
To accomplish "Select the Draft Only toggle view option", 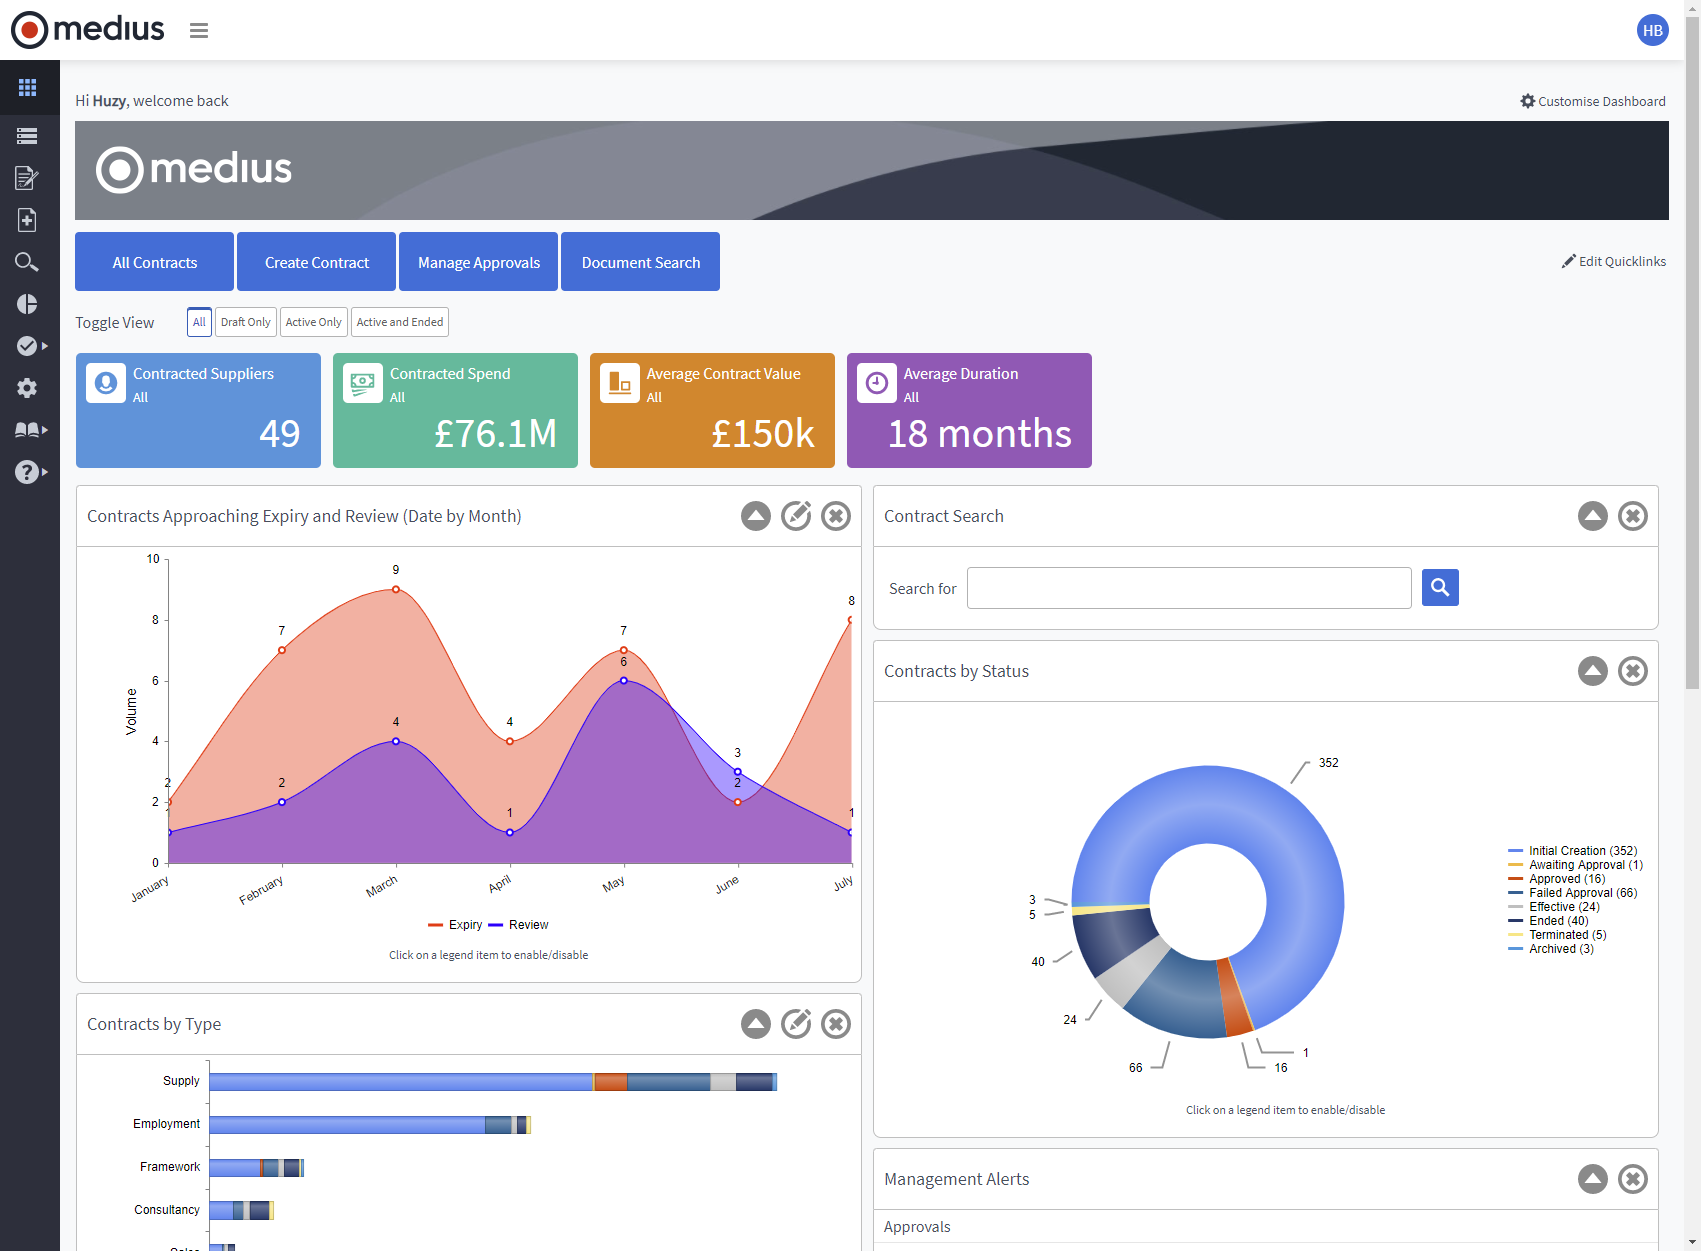I will (x=246, y=322).
